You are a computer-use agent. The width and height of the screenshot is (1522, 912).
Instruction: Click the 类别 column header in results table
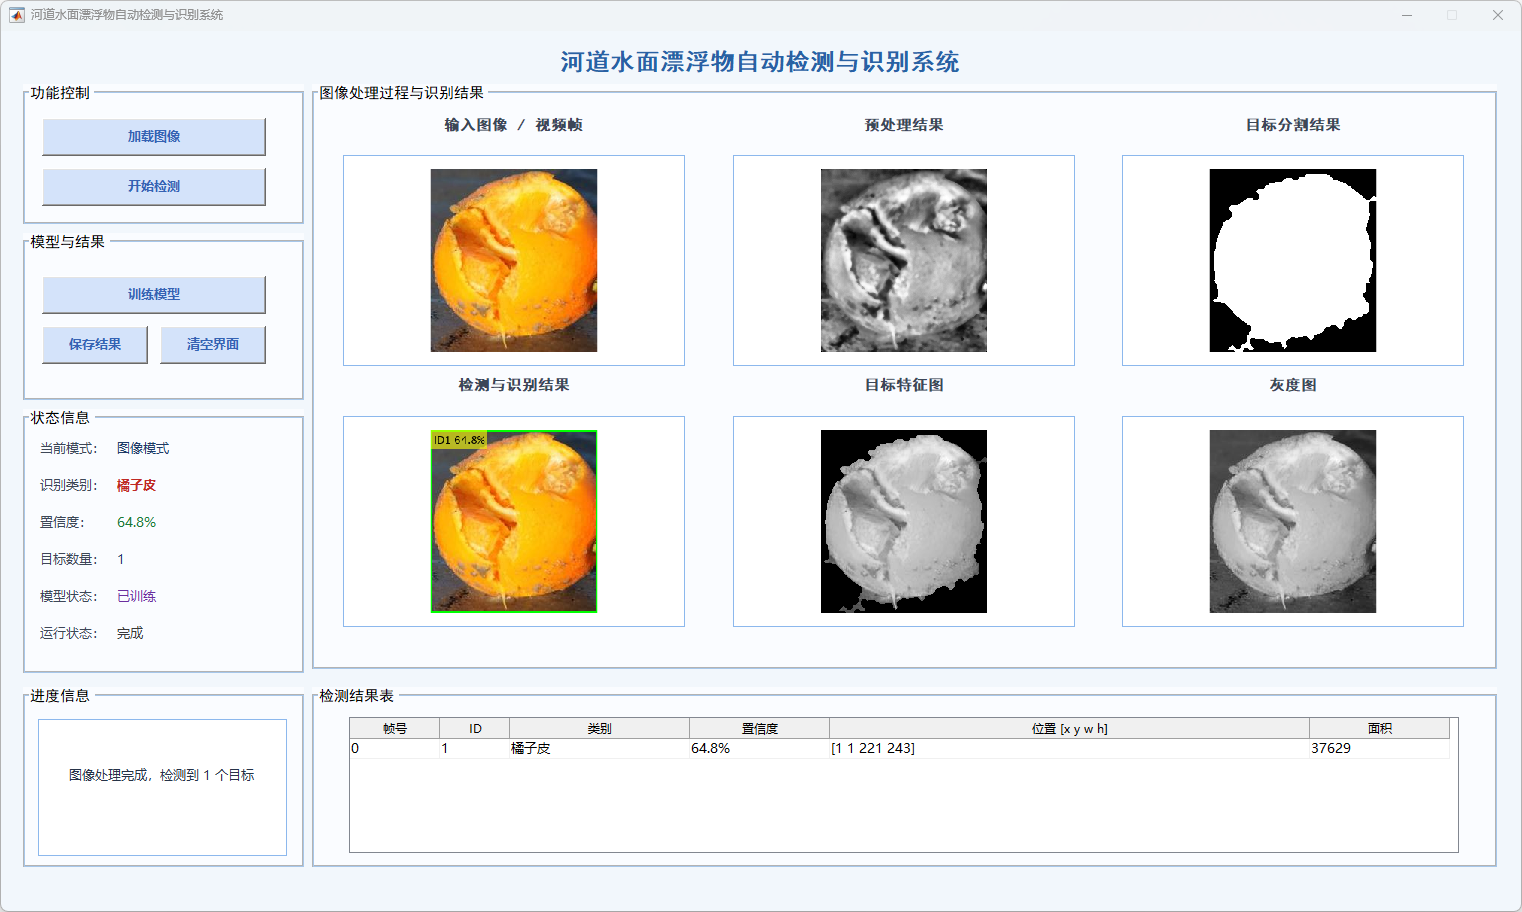(x=599, y=728)
